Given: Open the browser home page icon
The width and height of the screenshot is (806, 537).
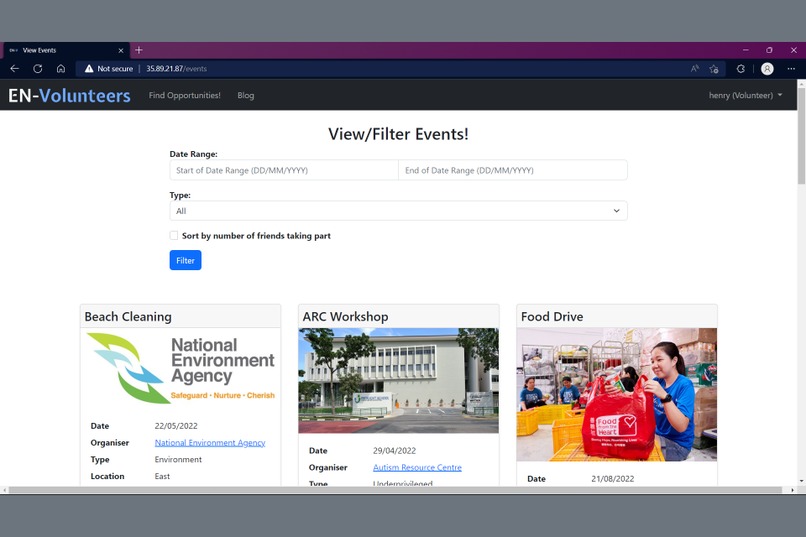Looking at the screenshot, I should 61,68.
